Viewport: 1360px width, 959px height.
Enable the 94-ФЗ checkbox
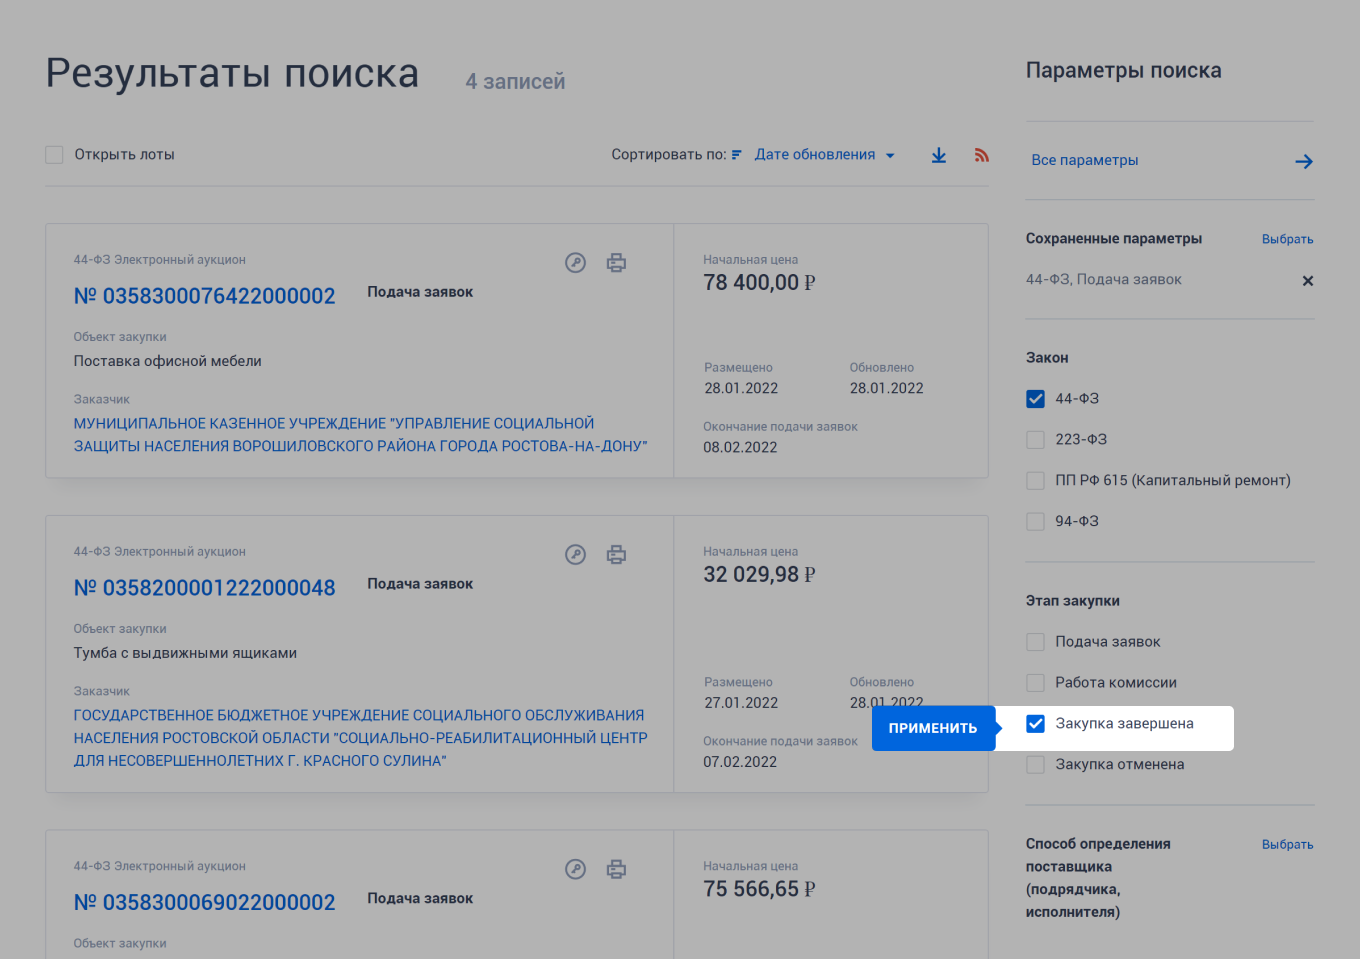(x=1036, y=522)
